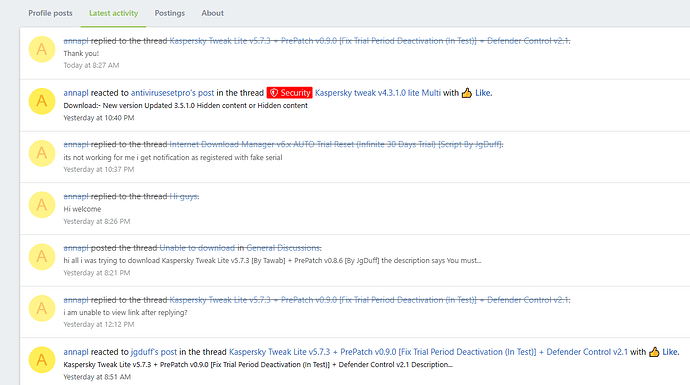Screen dimensions: 690x385
Task: Open the About tab
Action: coord(213,13)
